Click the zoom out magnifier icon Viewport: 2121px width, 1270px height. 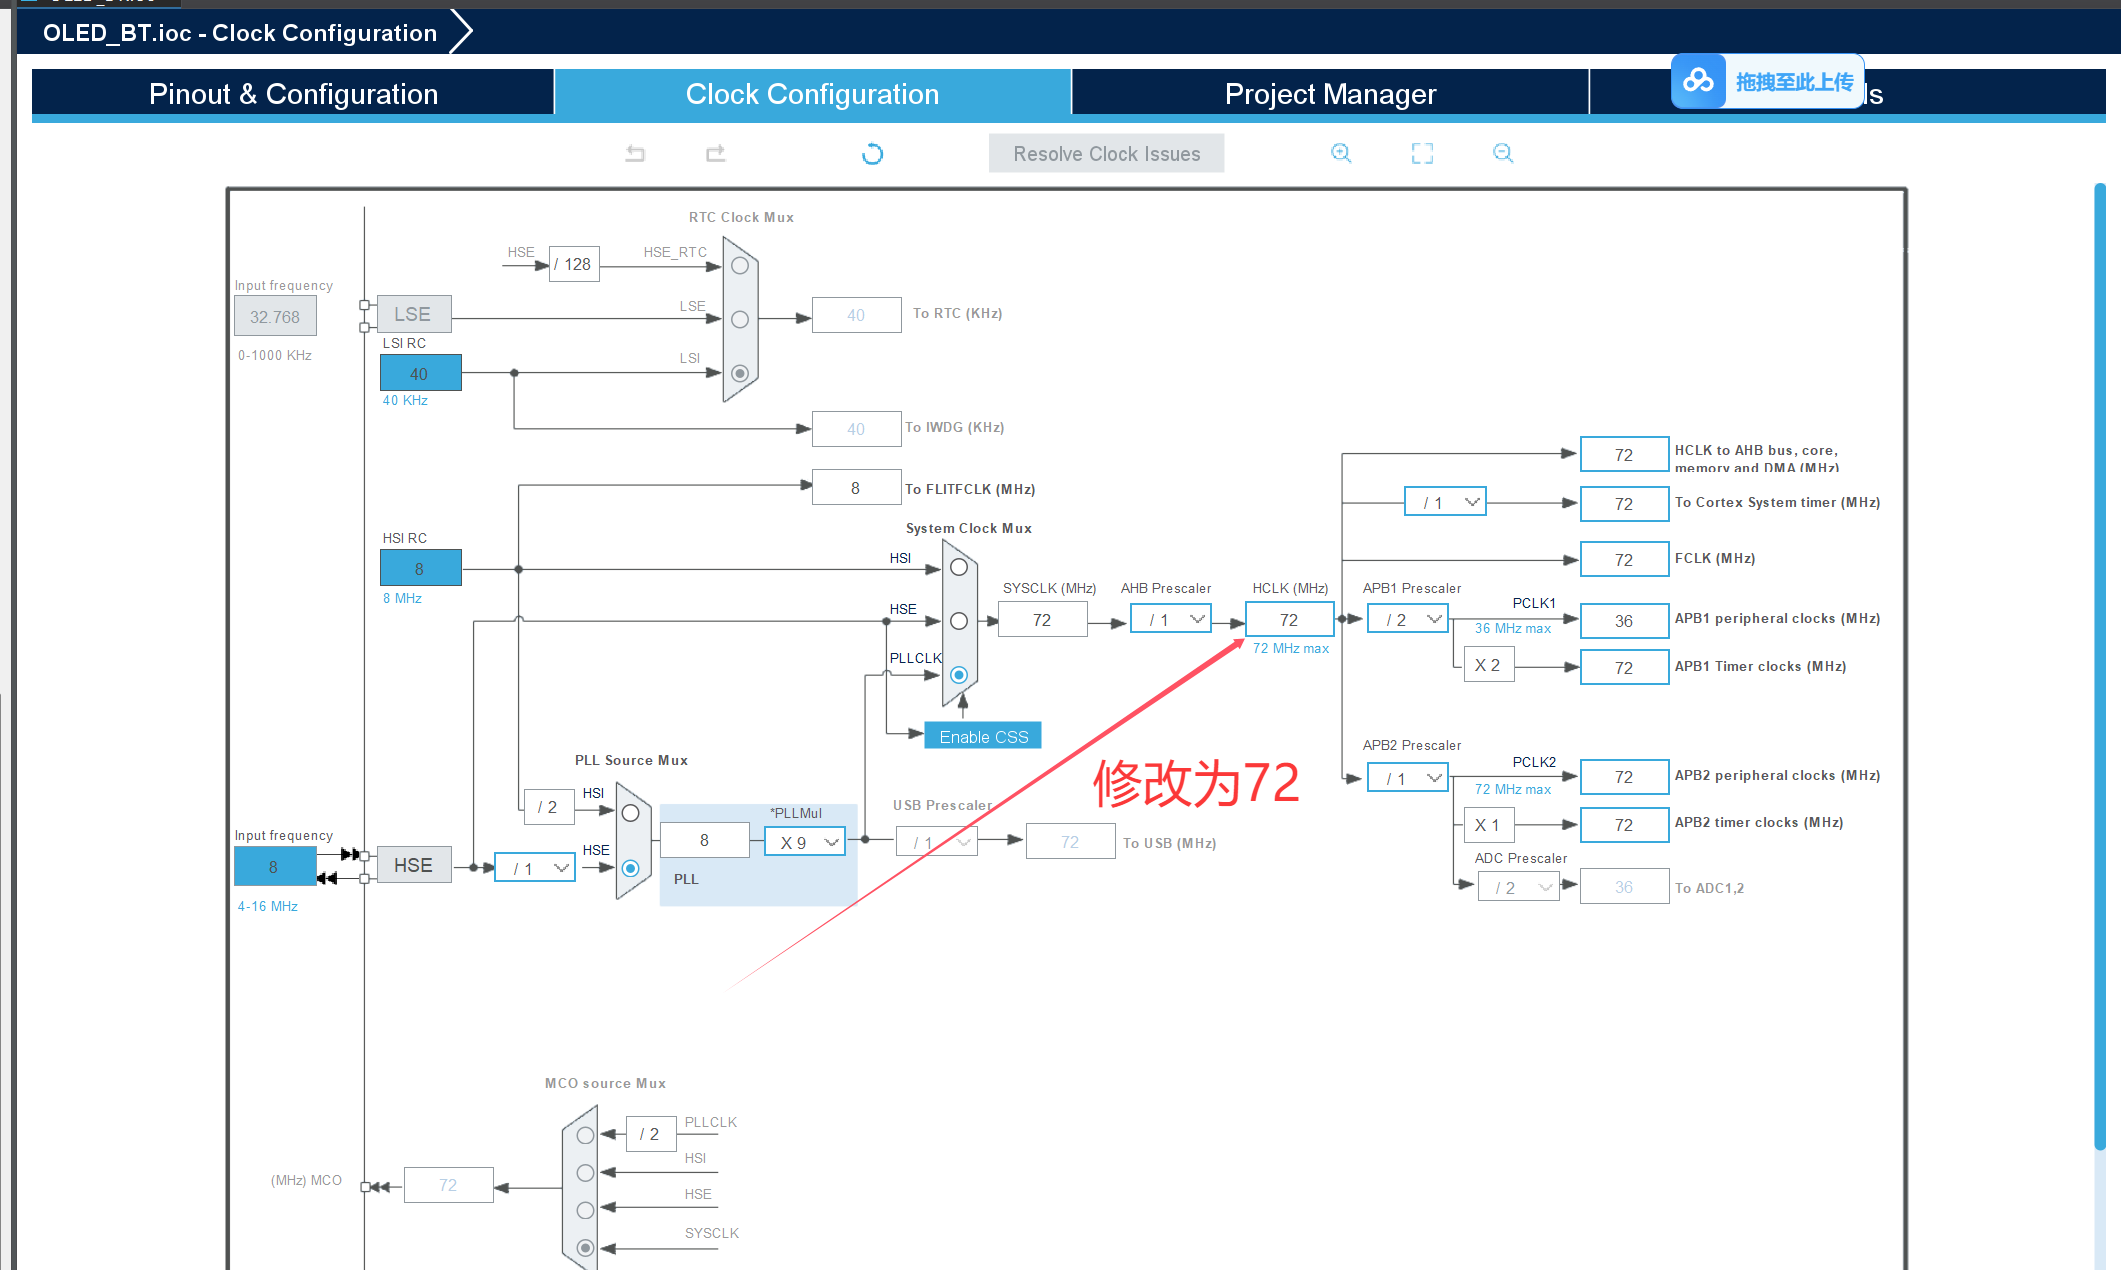(1503, 153)
